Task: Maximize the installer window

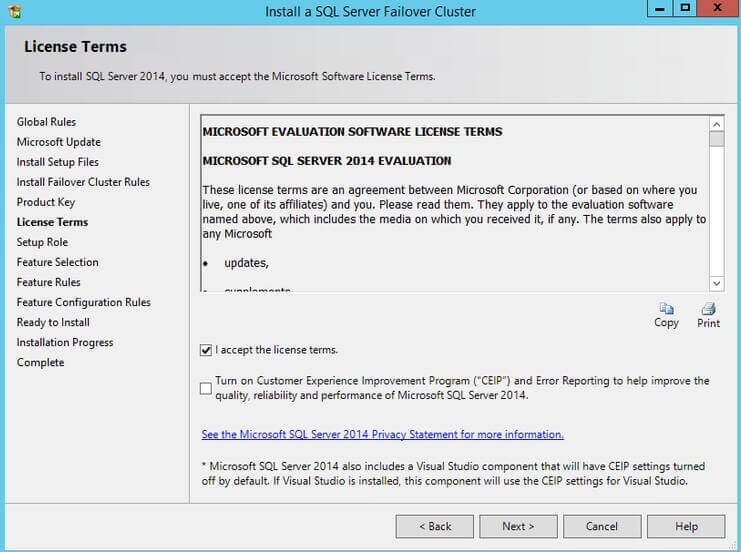Action: coord(685,8)
